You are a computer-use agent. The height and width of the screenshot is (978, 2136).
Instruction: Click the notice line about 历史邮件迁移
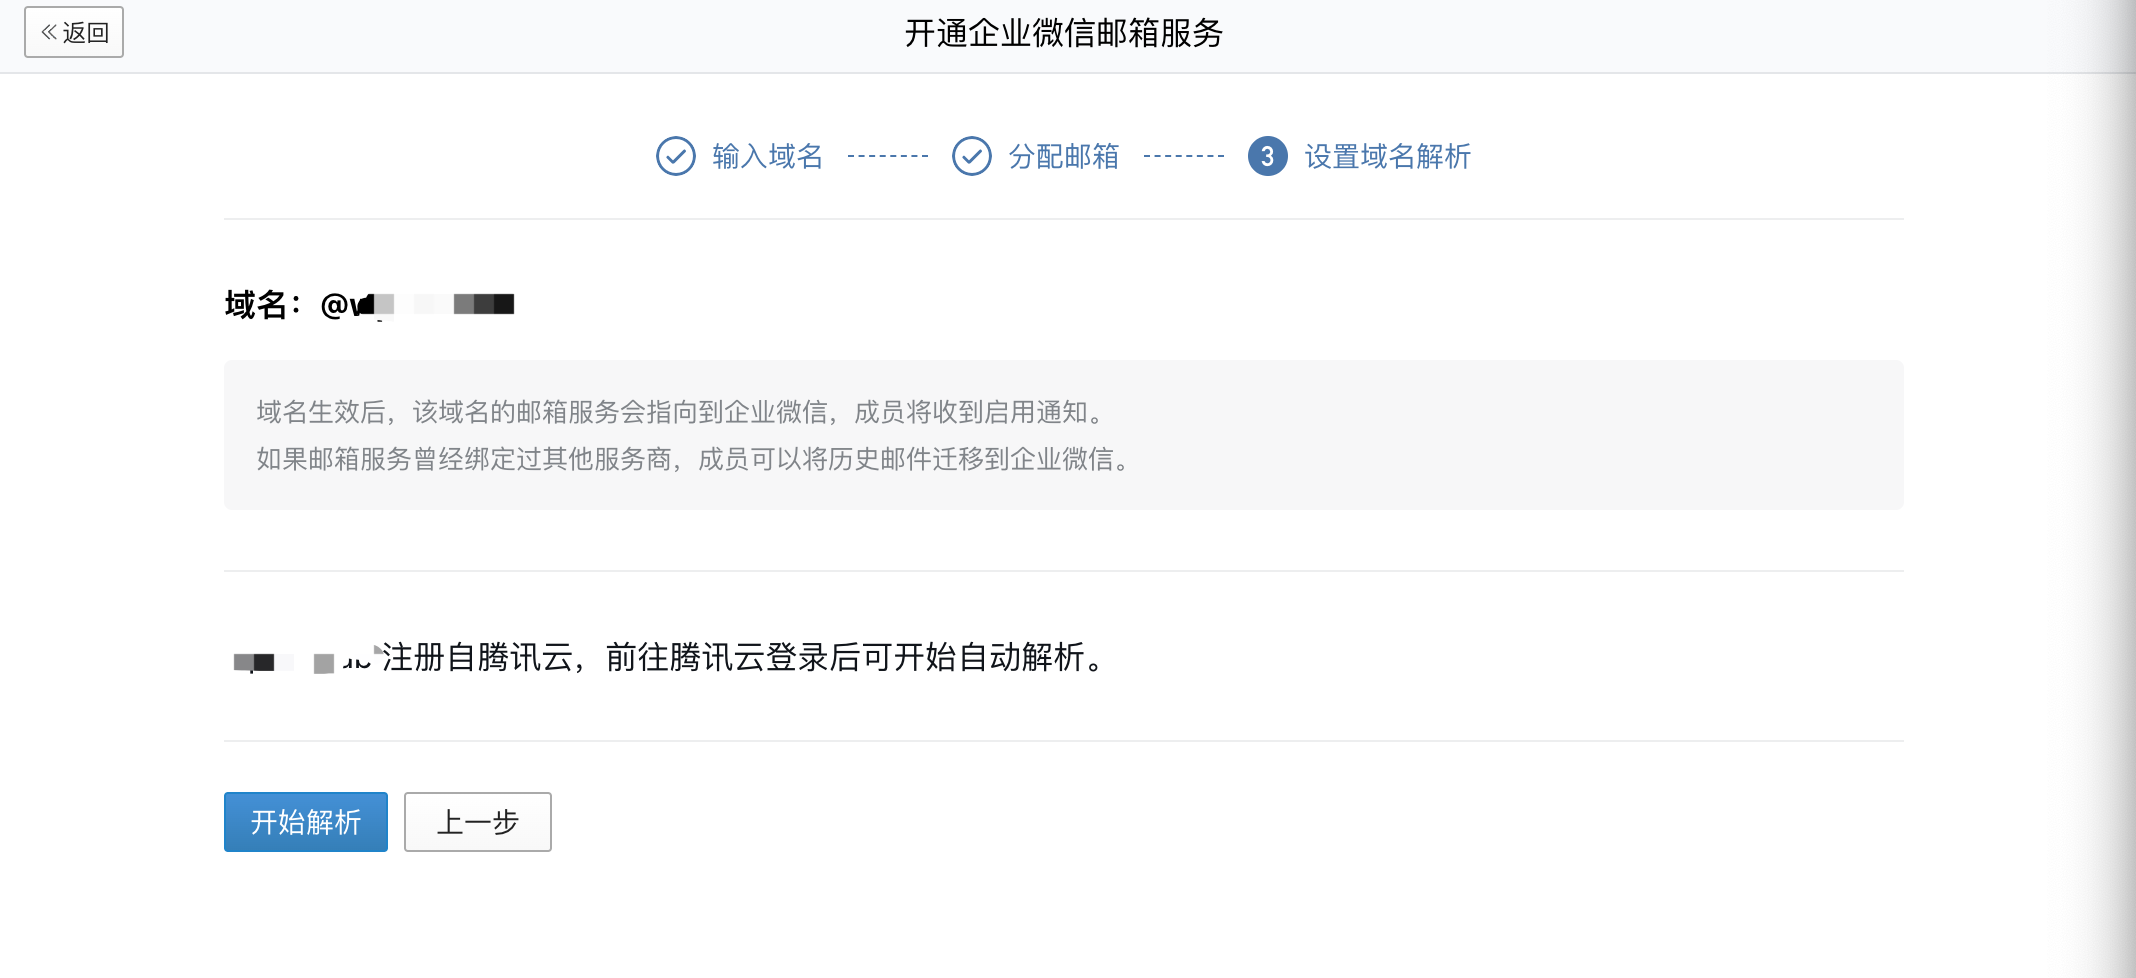click(693, 459)
